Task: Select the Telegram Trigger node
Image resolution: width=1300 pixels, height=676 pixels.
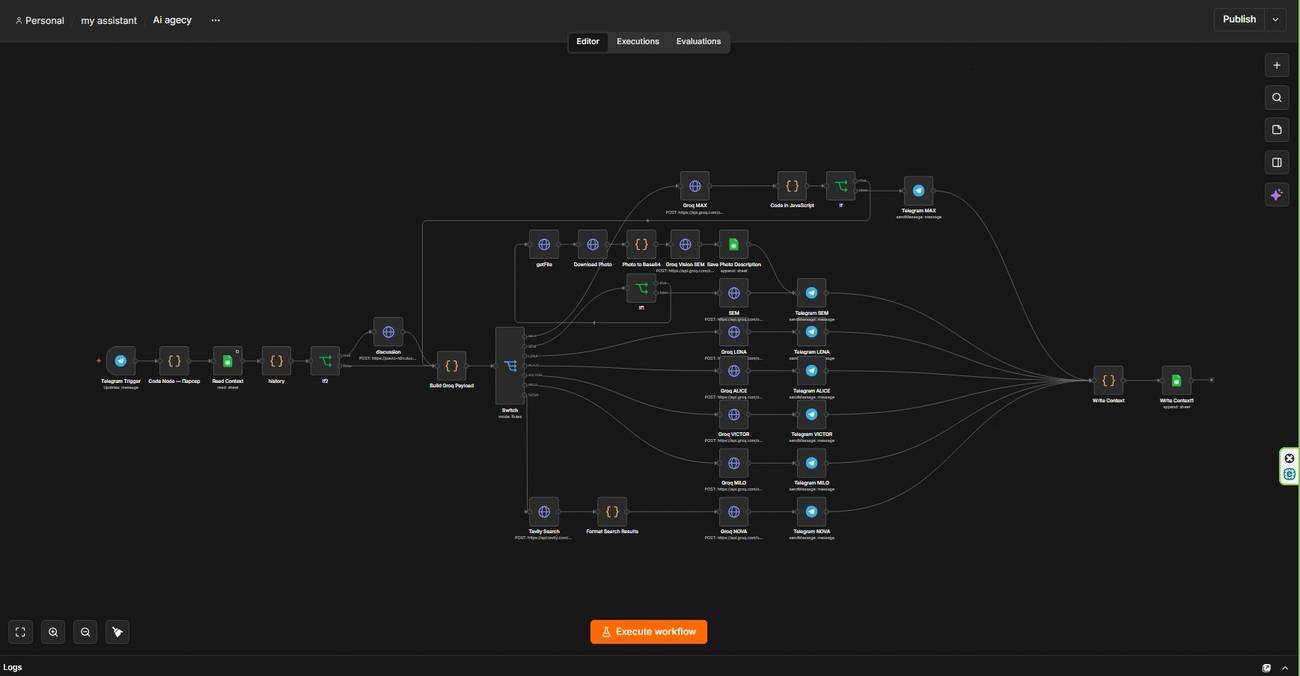Action: coord(121,361)
